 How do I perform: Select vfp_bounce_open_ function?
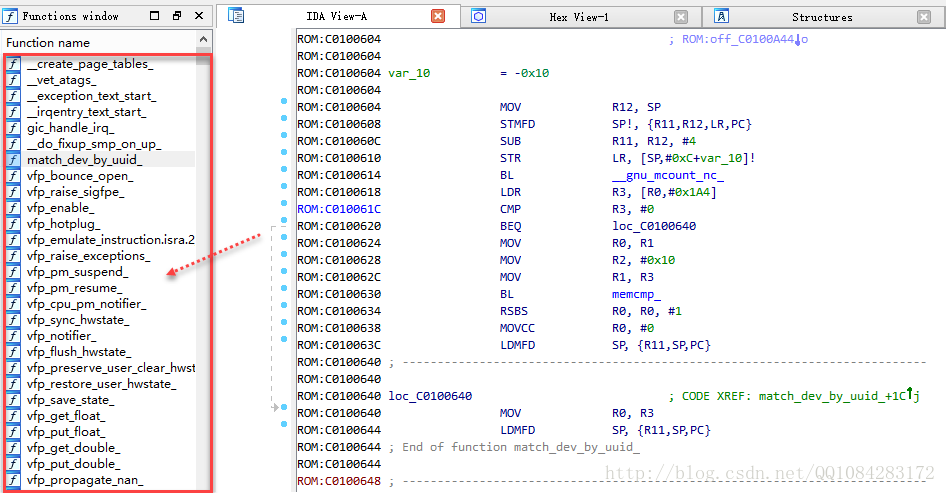80,176
